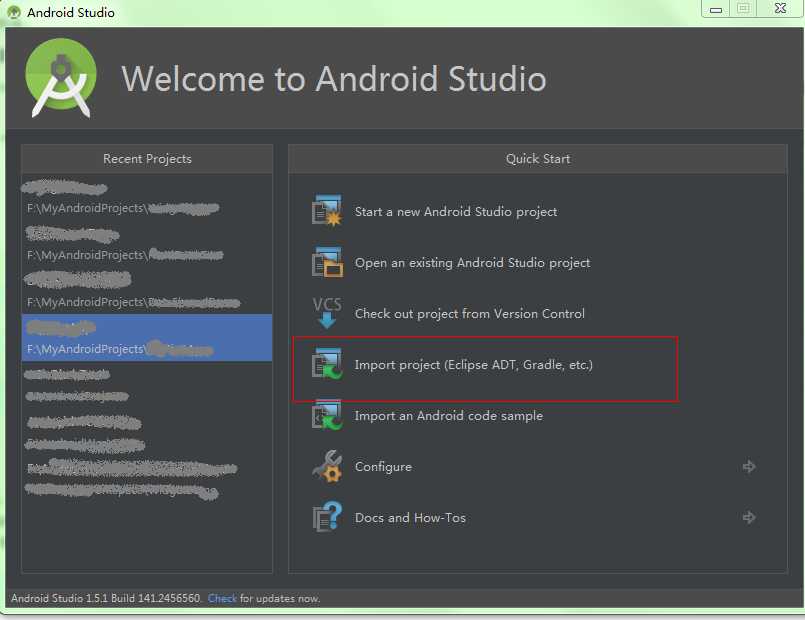Image resolution: width=805 pixels, height=620 pixels.
Task: Click the Recent Projects panel header
Action: (x=147, y=159)
